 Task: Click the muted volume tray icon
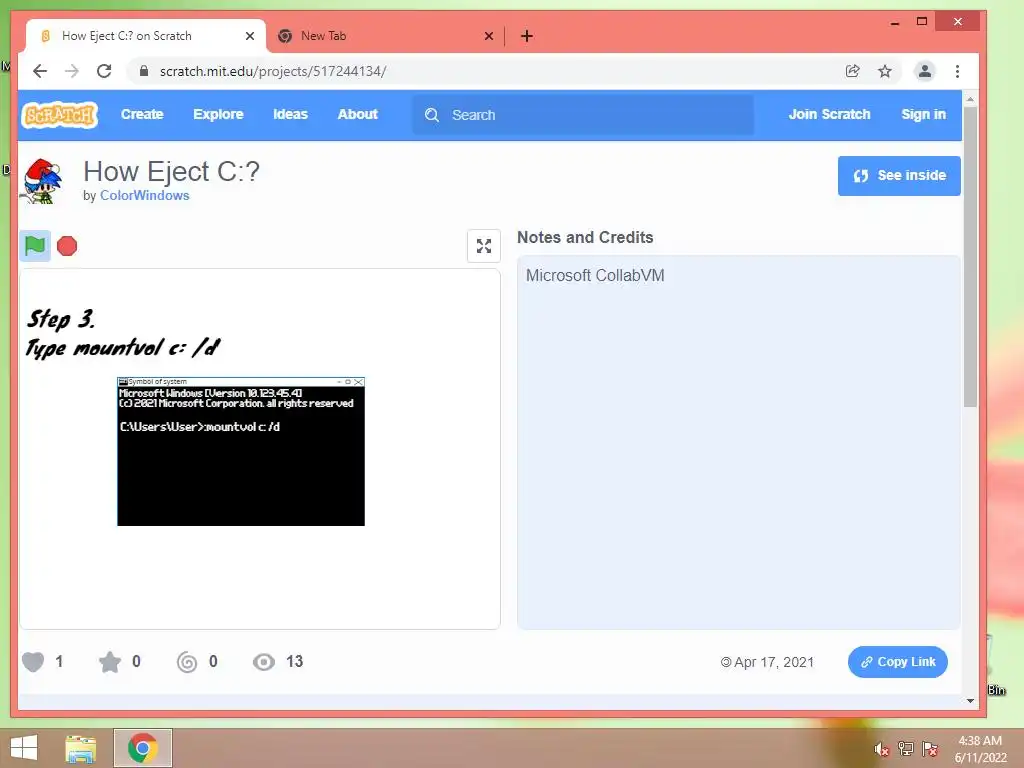pyautogui.click(x=881, y=749)
